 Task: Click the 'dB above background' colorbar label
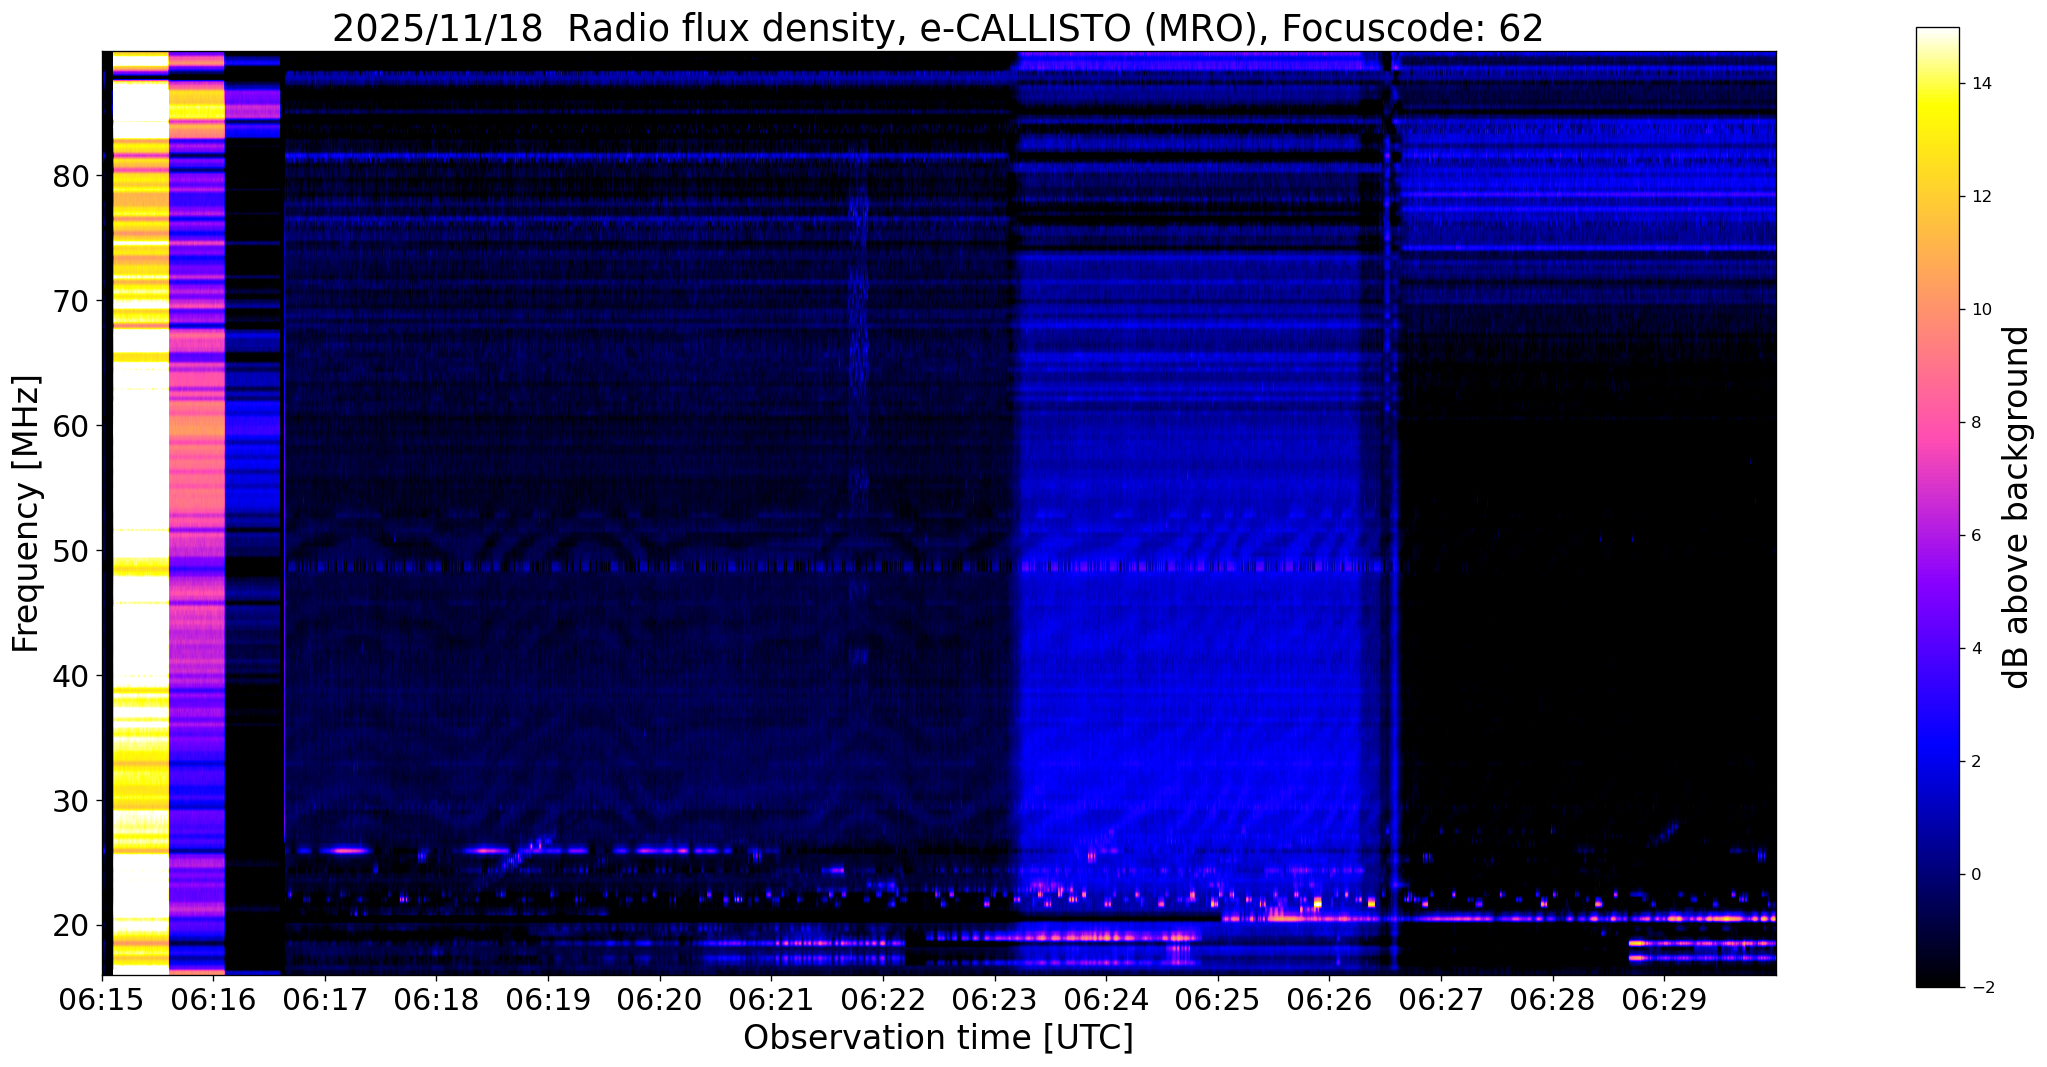pos(2016,507)
